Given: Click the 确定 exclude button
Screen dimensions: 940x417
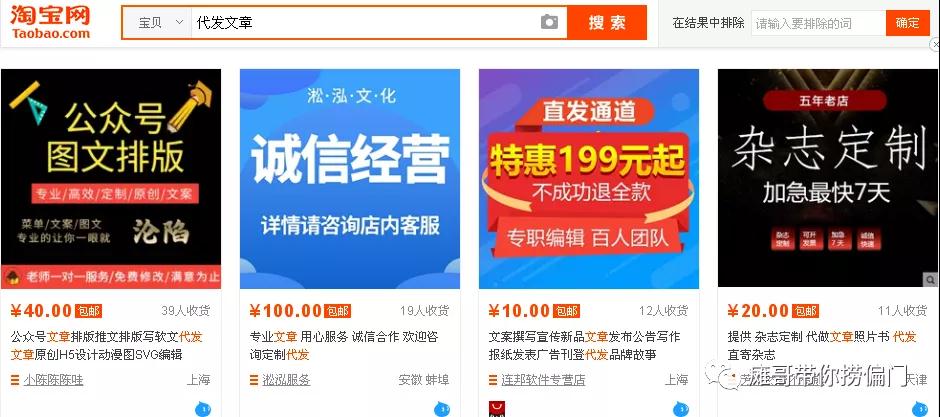Looking at the screenshot, I should (908, 23).
